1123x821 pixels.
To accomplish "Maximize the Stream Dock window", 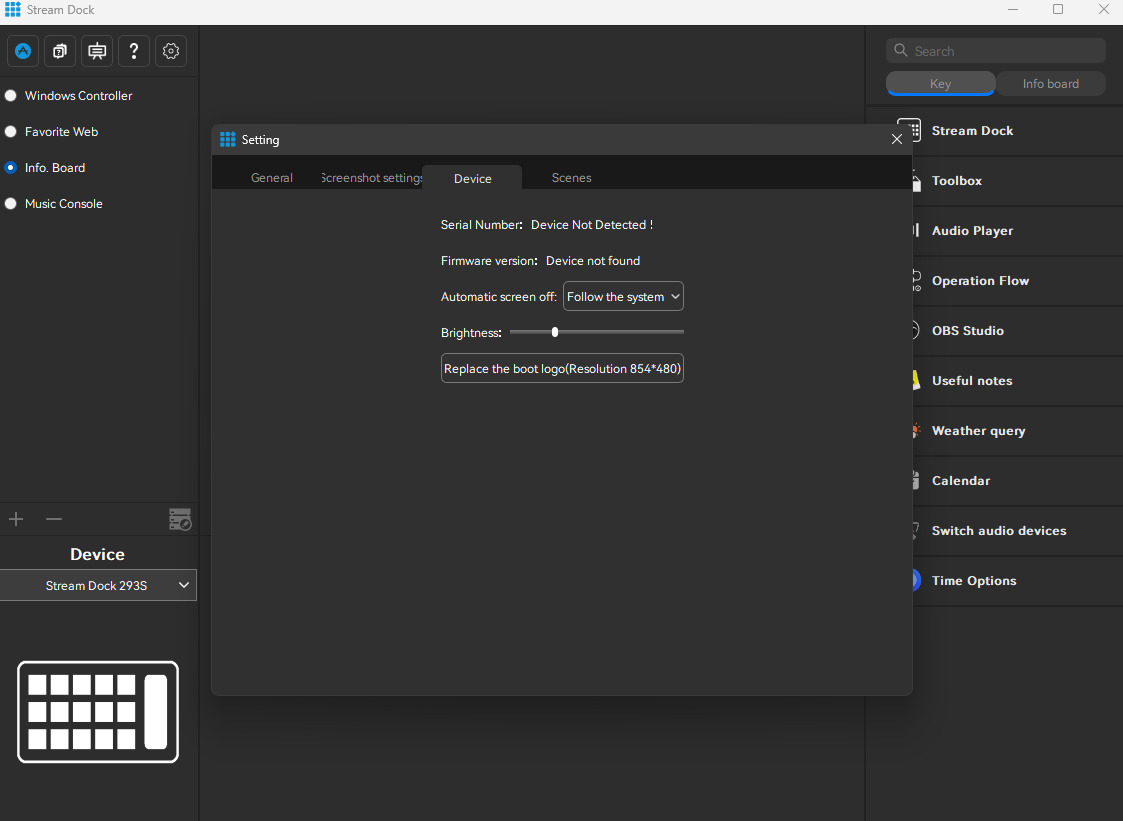I will (1058, 9).
